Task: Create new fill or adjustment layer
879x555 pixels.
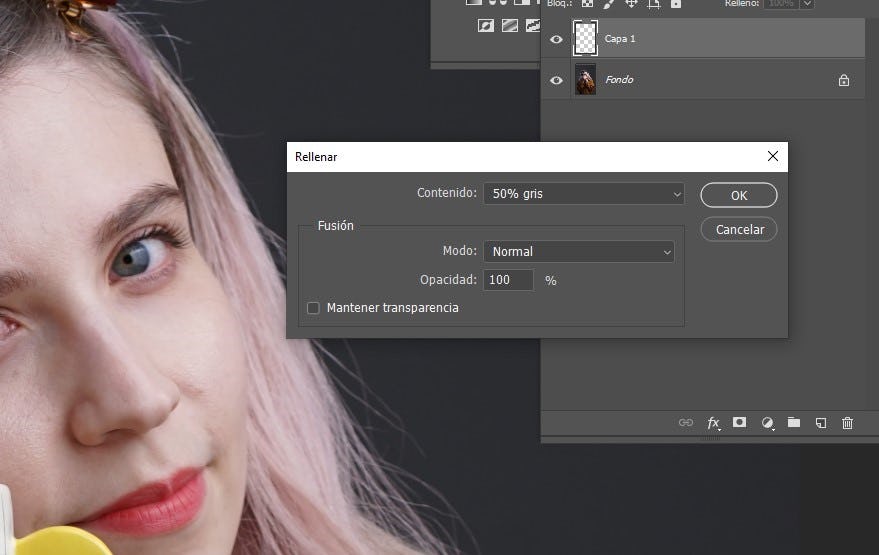Action: click(767, 423)
